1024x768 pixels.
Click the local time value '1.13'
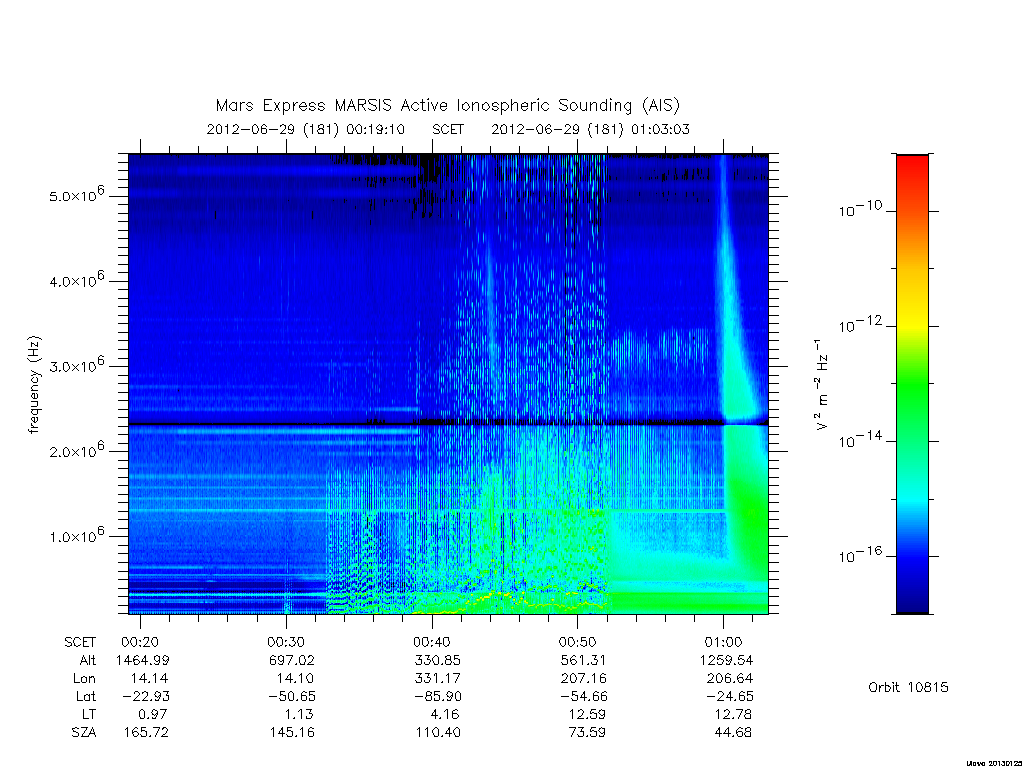[299, 714]
